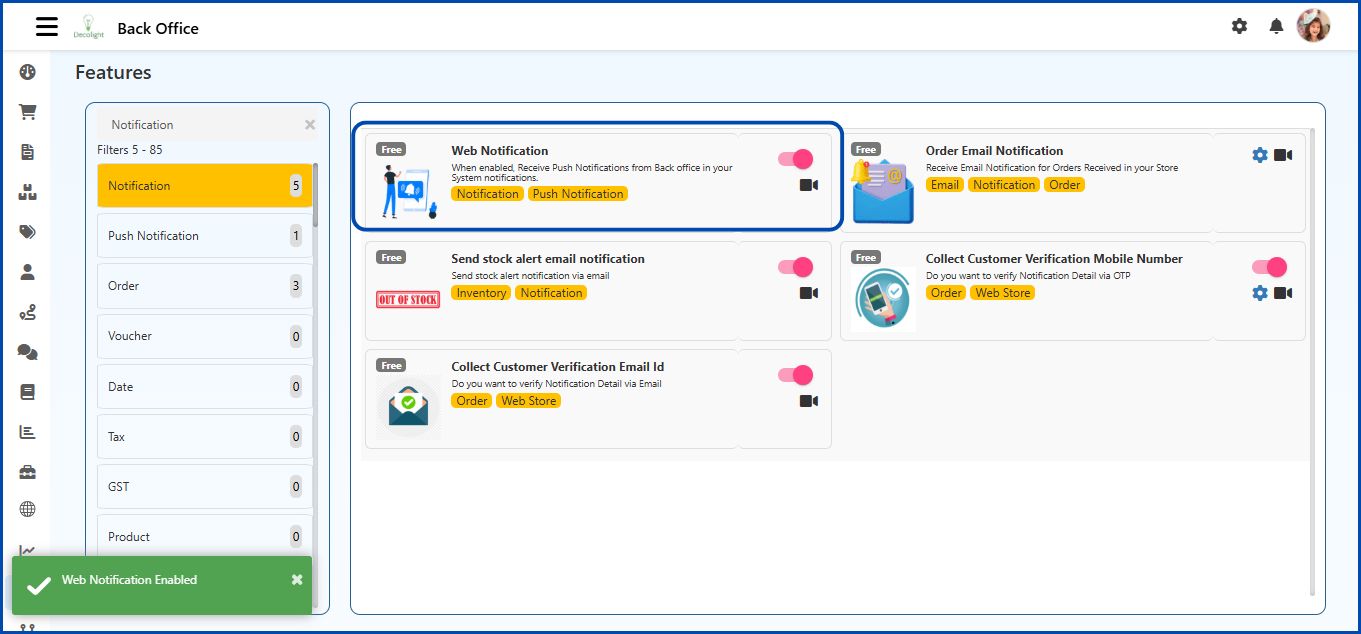Open the user profile avatar picture

click(x=1314, y=25)
